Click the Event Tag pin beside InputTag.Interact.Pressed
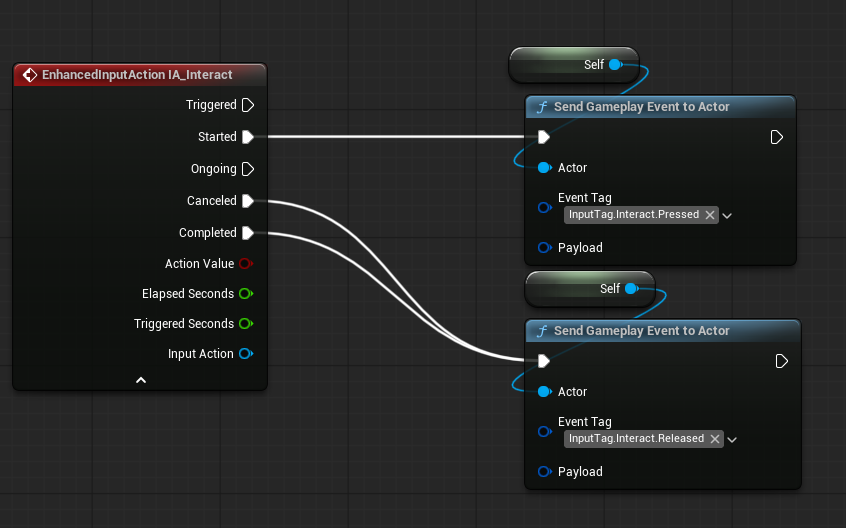846x528 pixels. pos(544,208)
